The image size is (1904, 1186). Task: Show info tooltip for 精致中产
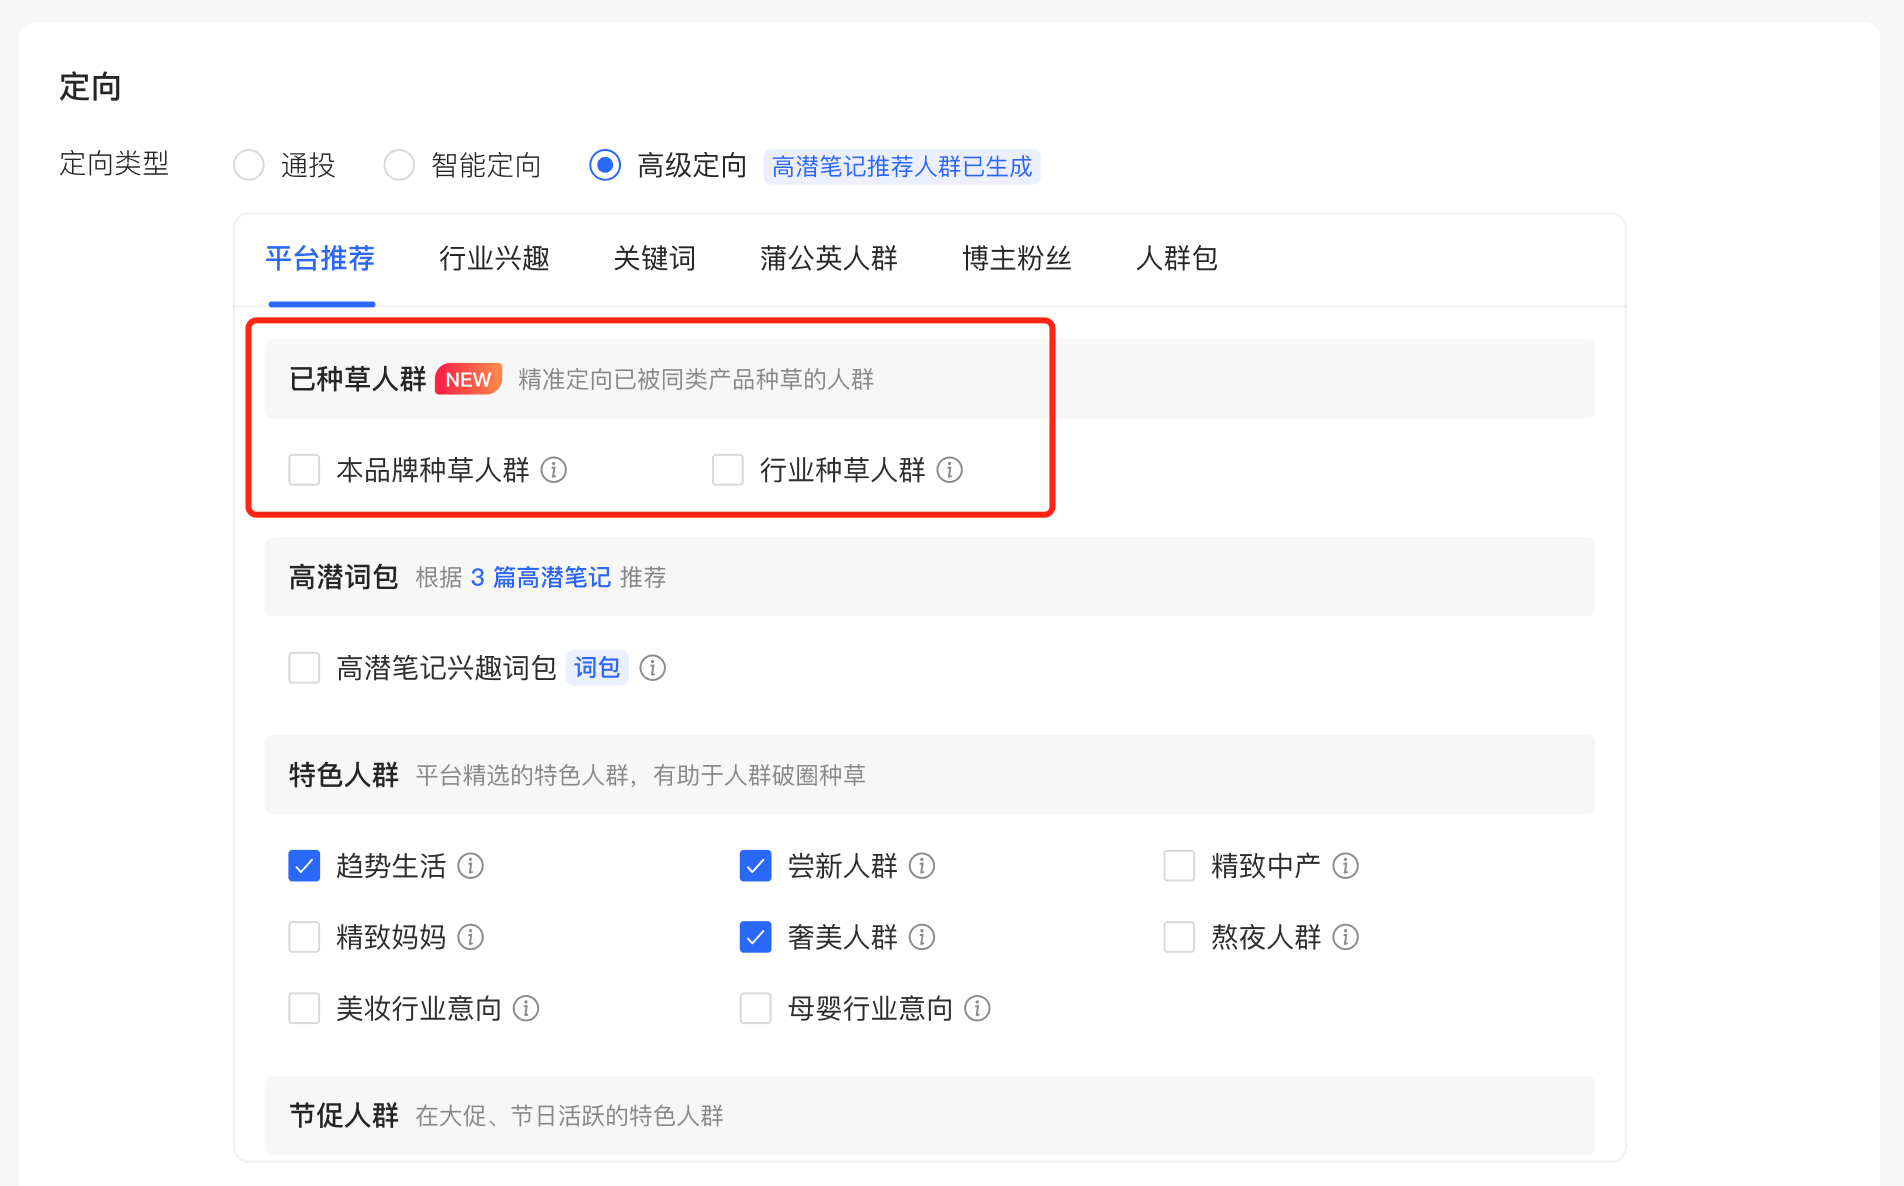click(x=1346, y=866)
